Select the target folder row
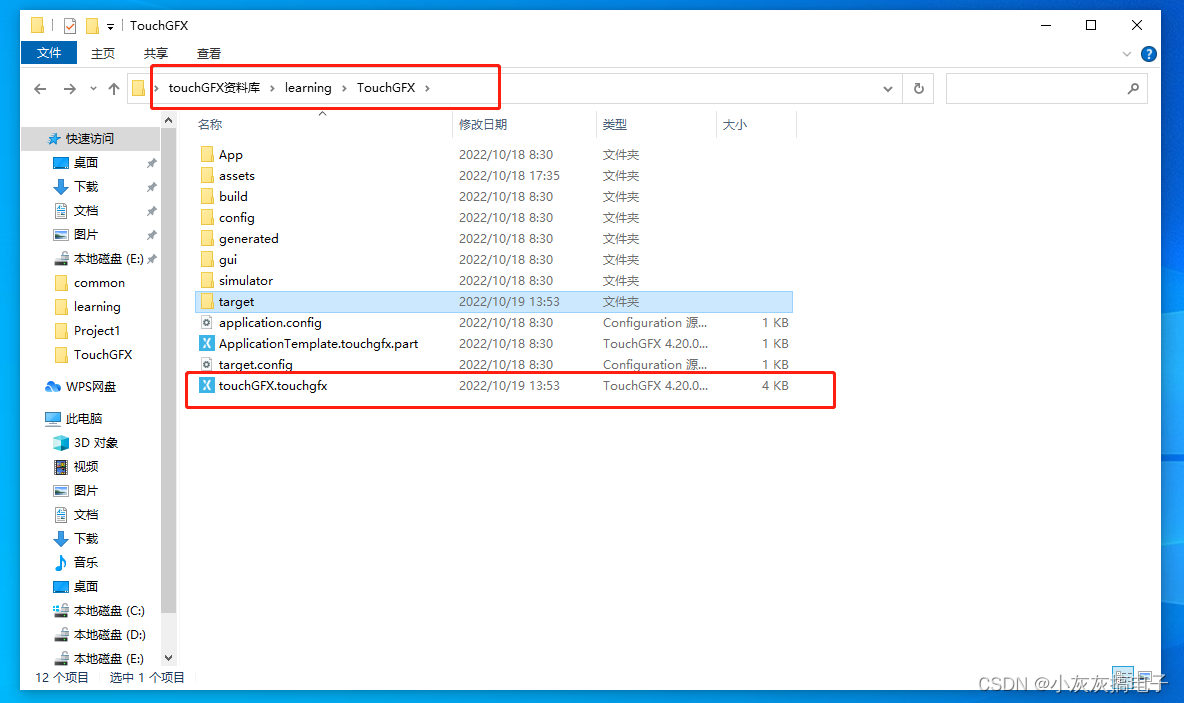Viewport: 1184px width, 703px height. [494, 301]
